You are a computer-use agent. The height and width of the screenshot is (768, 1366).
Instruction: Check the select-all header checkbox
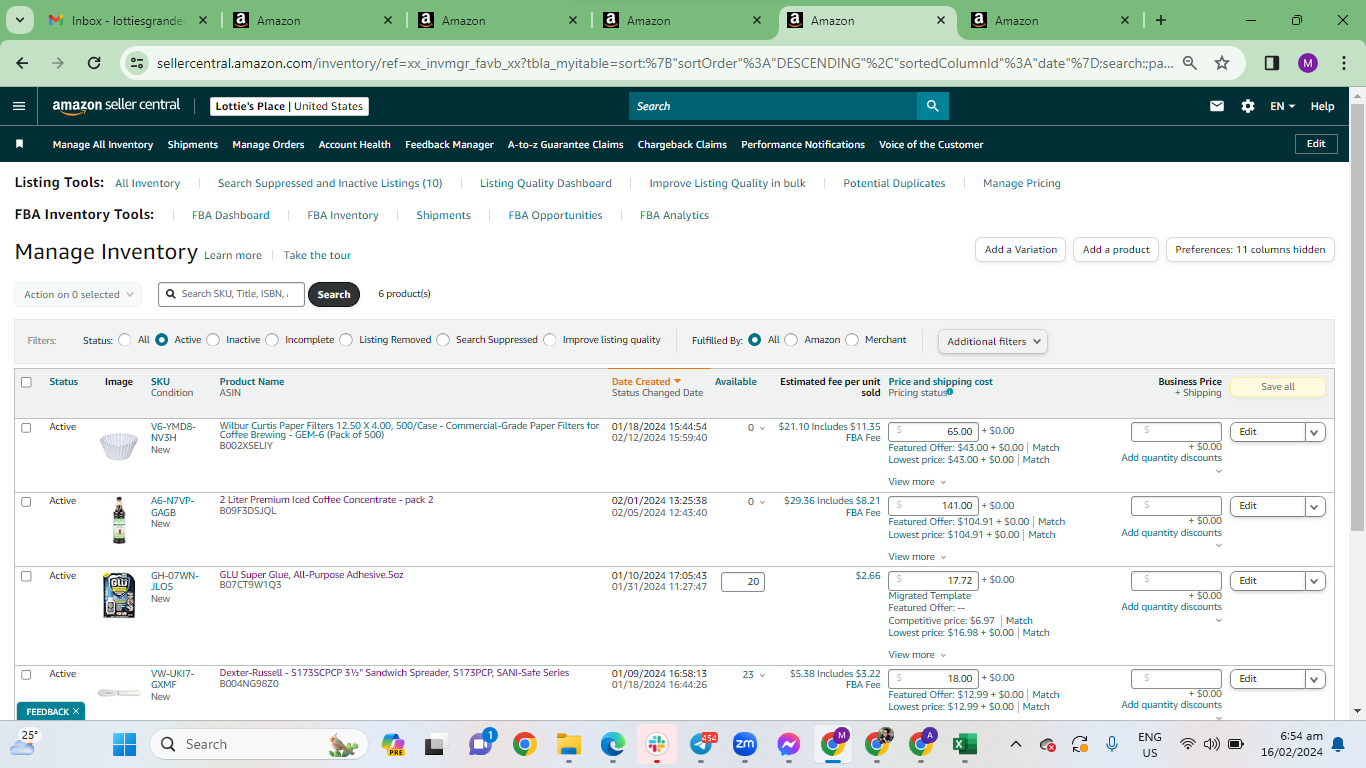pos(26,382)
